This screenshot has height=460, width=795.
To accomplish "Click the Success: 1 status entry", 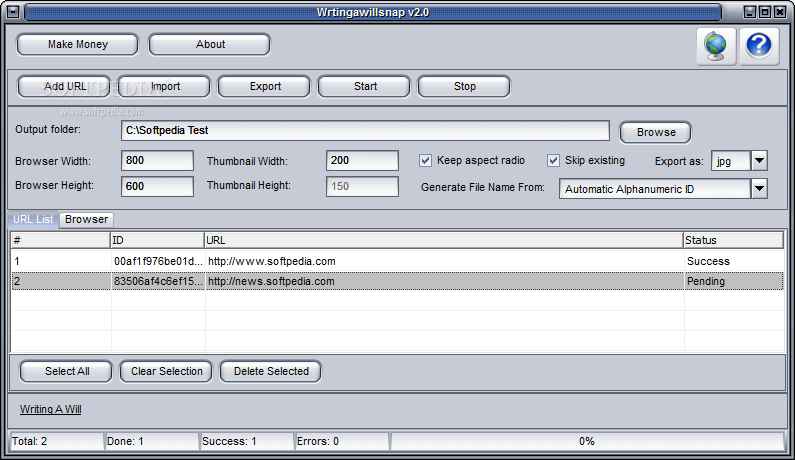I will coord(247,441).
